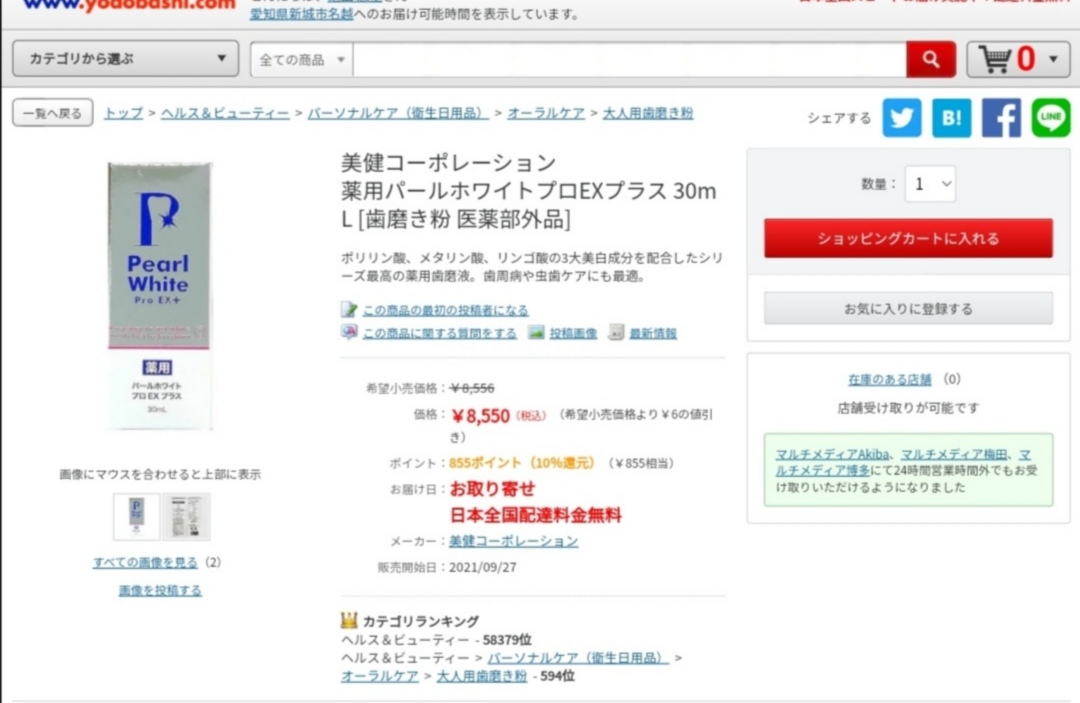Focus the product search text field

[x=630, y=60]
